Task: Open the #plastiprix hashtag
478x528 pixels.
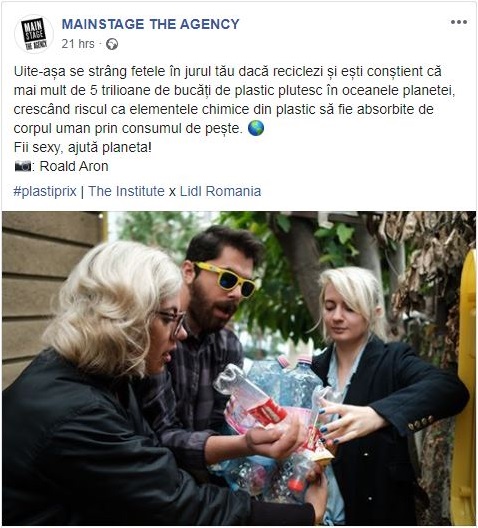Action: click(x=45, y=191)
